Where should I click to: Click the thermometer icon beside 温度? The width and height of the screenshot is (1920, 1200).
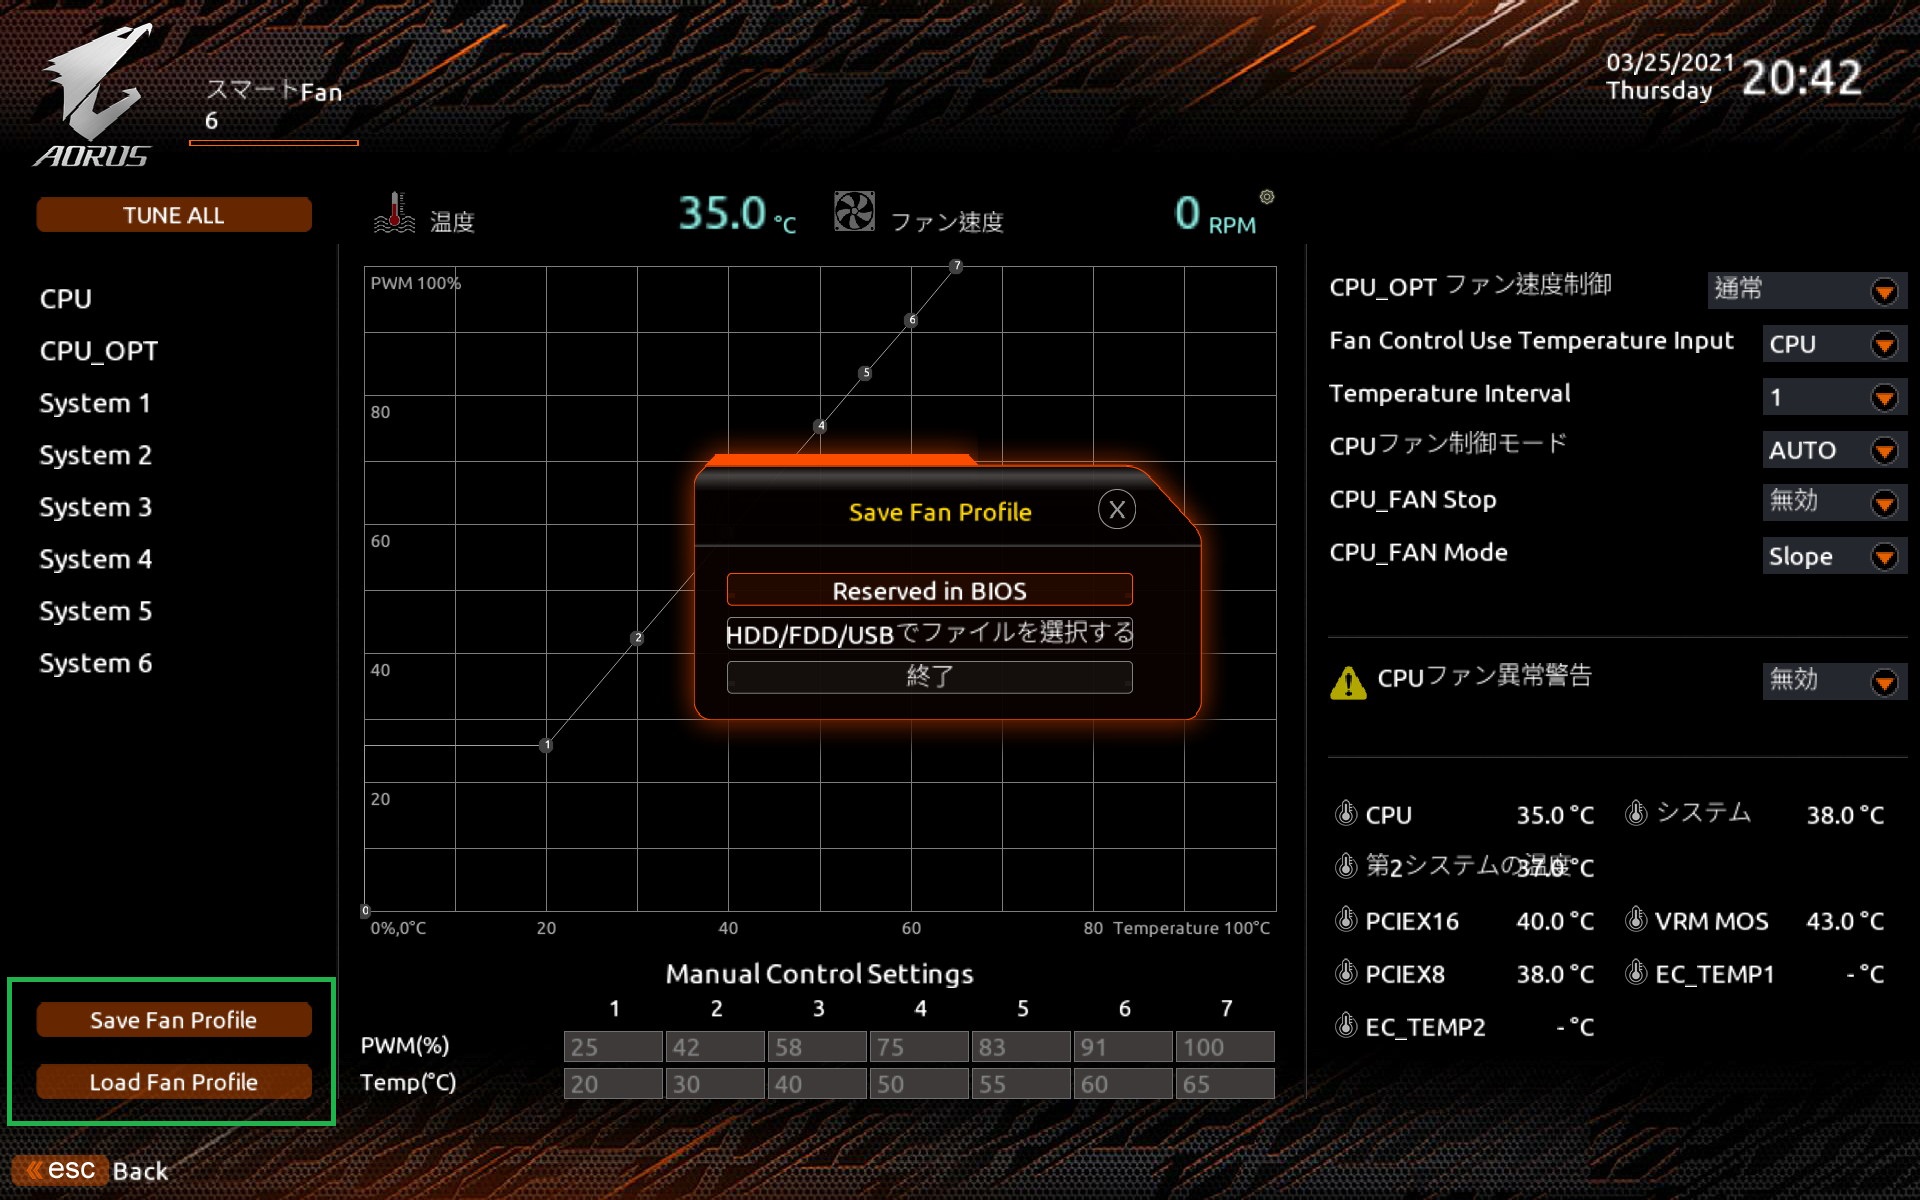(x=393, y=213)
